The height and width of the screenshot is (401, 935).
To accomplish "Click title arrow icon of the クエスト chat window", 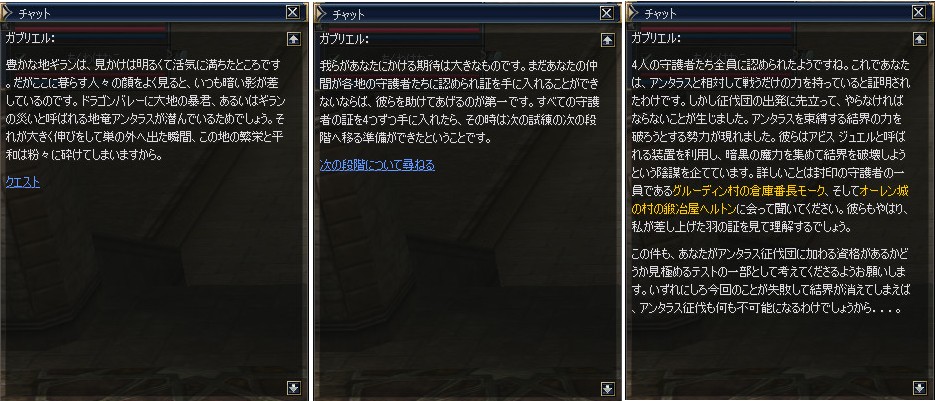I will 6,13.
